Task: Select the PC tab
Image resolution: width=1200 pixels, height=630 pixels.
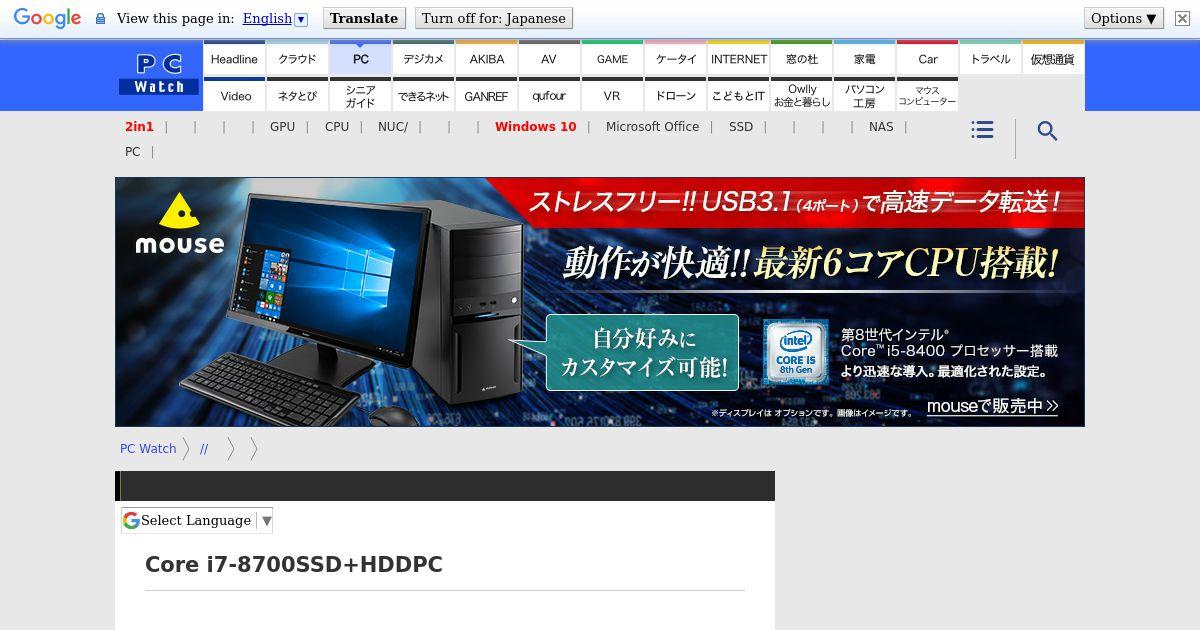Action: (x=360, y=59)
